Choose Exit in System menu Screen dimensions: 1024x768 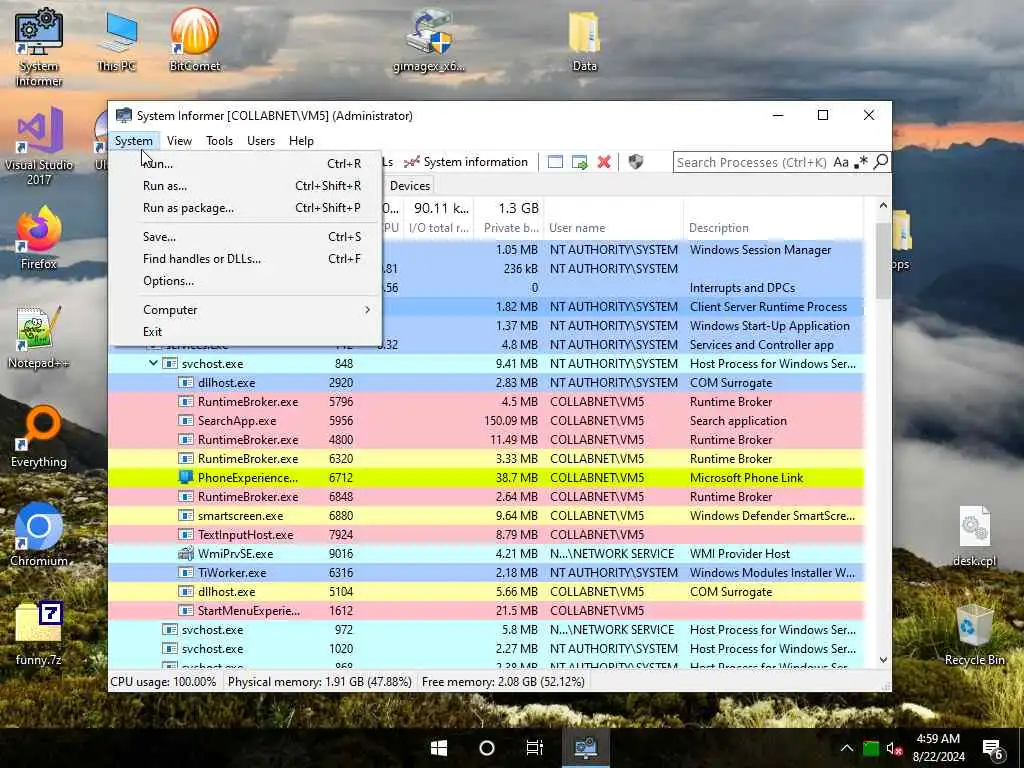pyautogui.click(x=246, y=332)
